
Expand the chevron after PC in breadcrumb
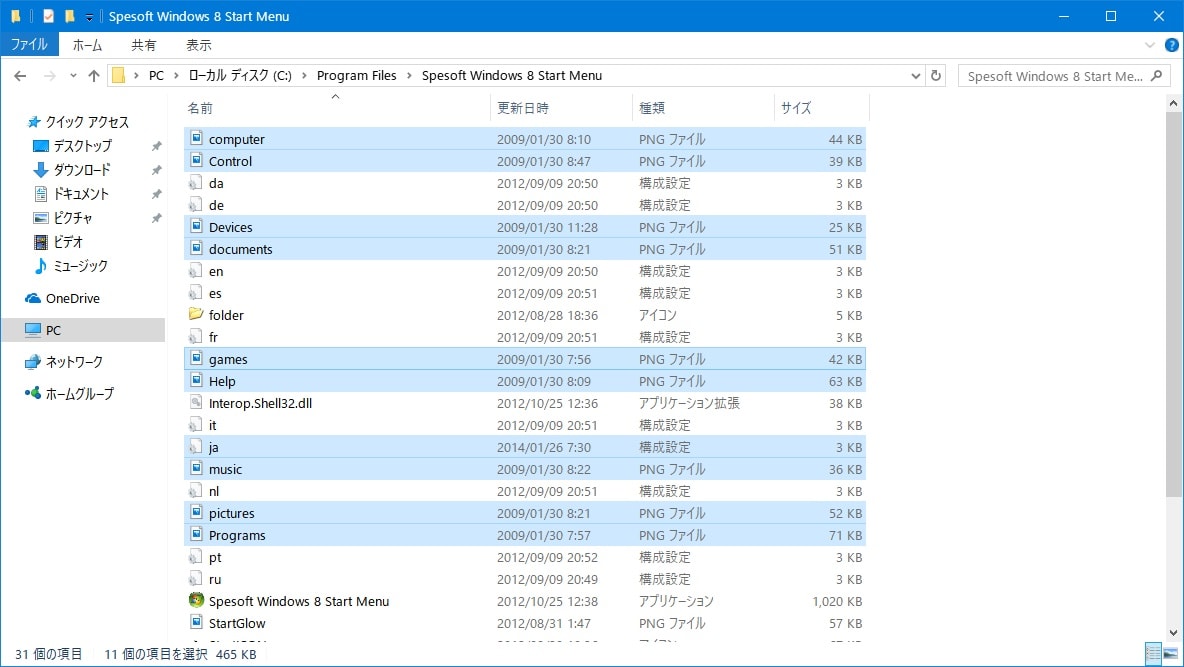(176, 76)
